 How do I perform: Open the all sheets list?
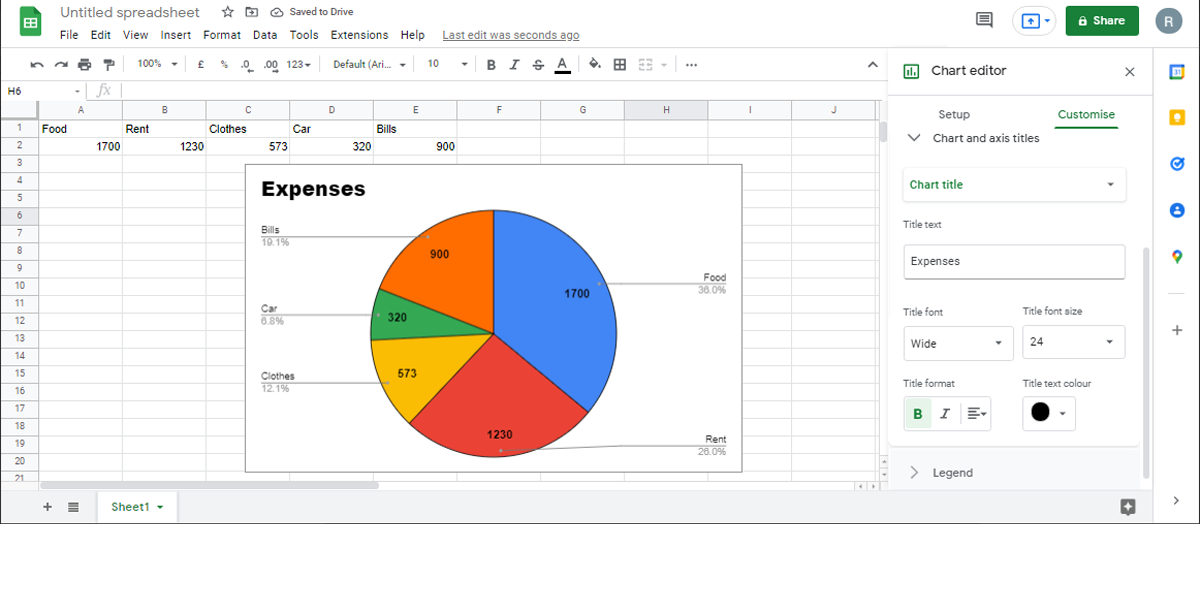point(73,507)
